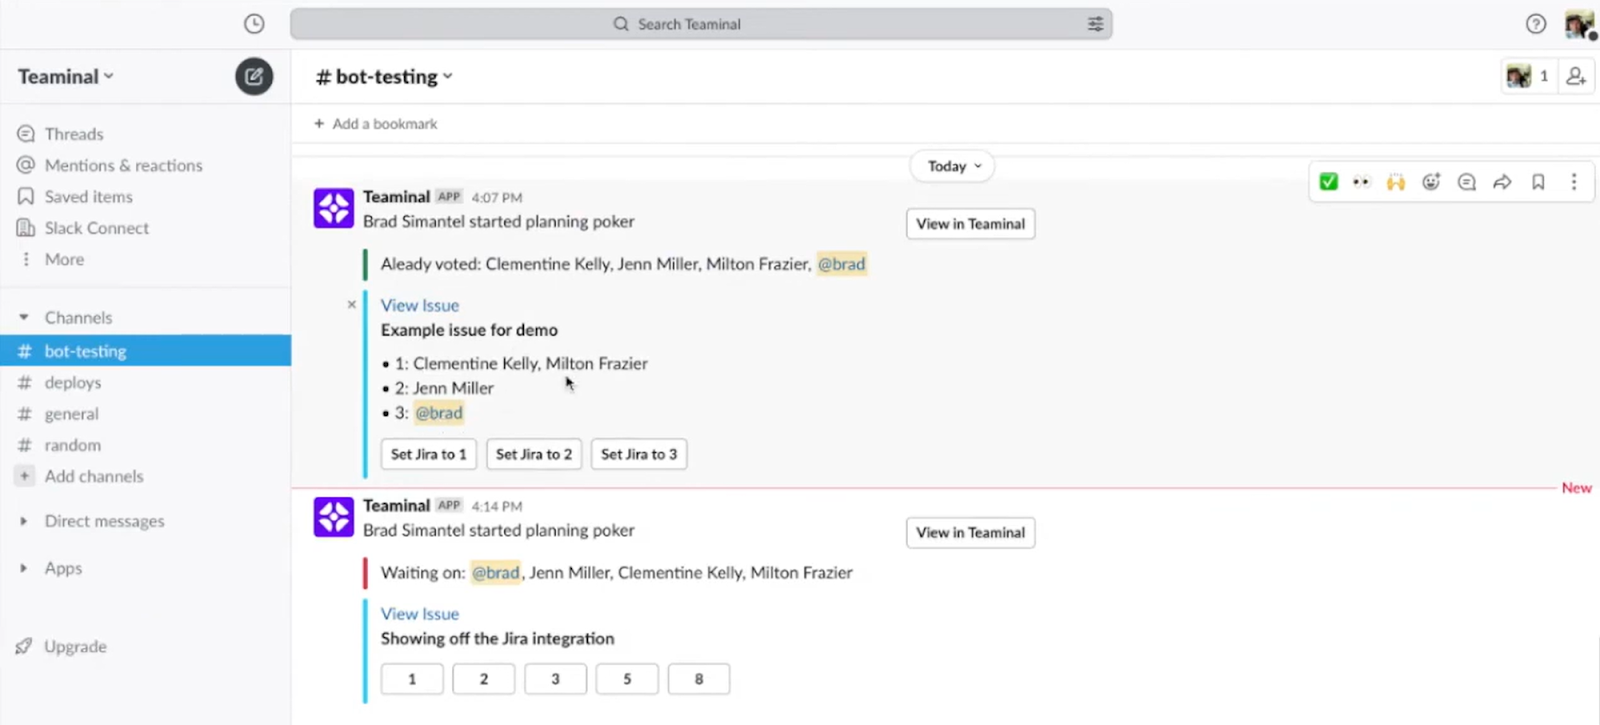Open the Teaminal workspace dropdown
1600x725 pixels.
(66, 77)
